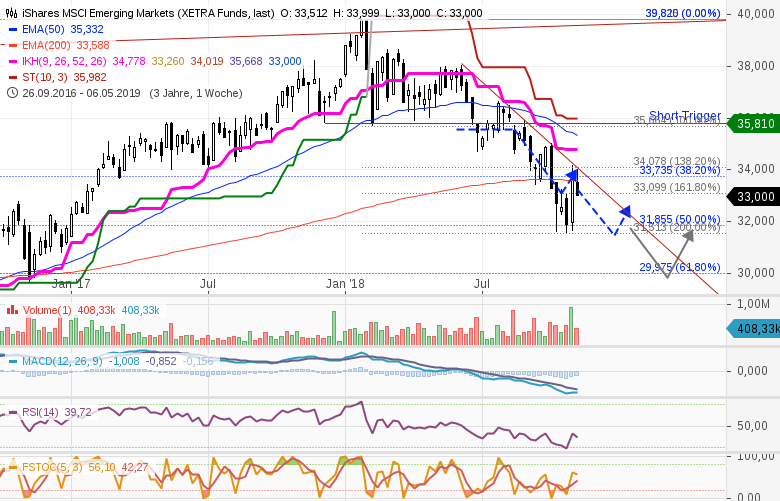Click the blue 408,33k volume tag on the axis
The image size is (780, 501).
(753, 329)
